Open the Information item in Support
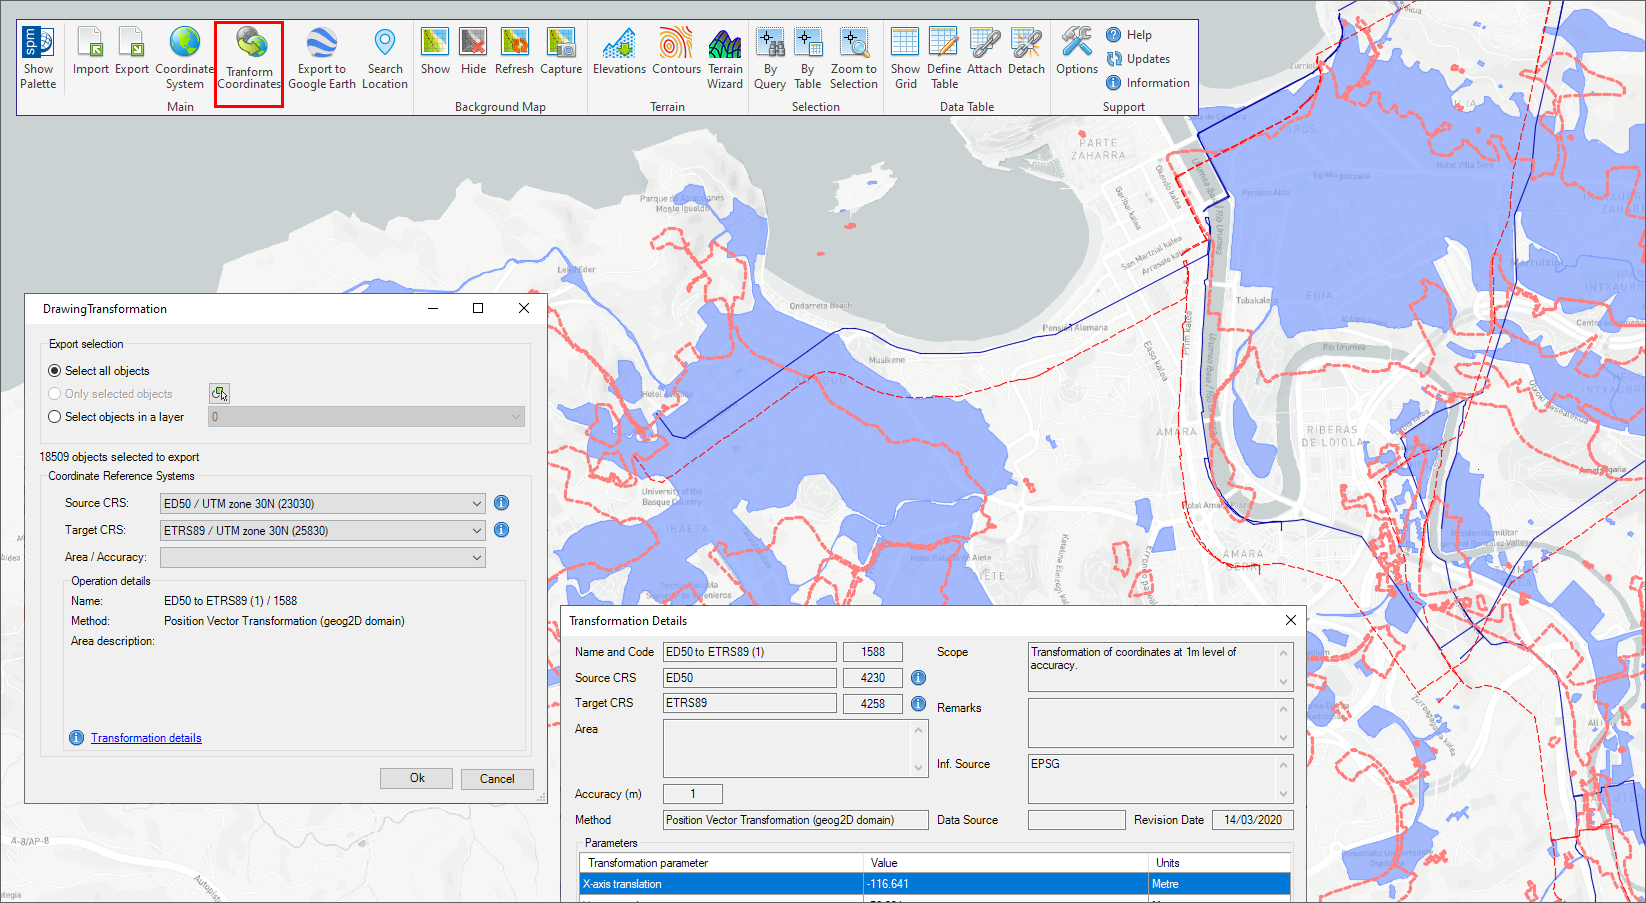 [1148, 83]
